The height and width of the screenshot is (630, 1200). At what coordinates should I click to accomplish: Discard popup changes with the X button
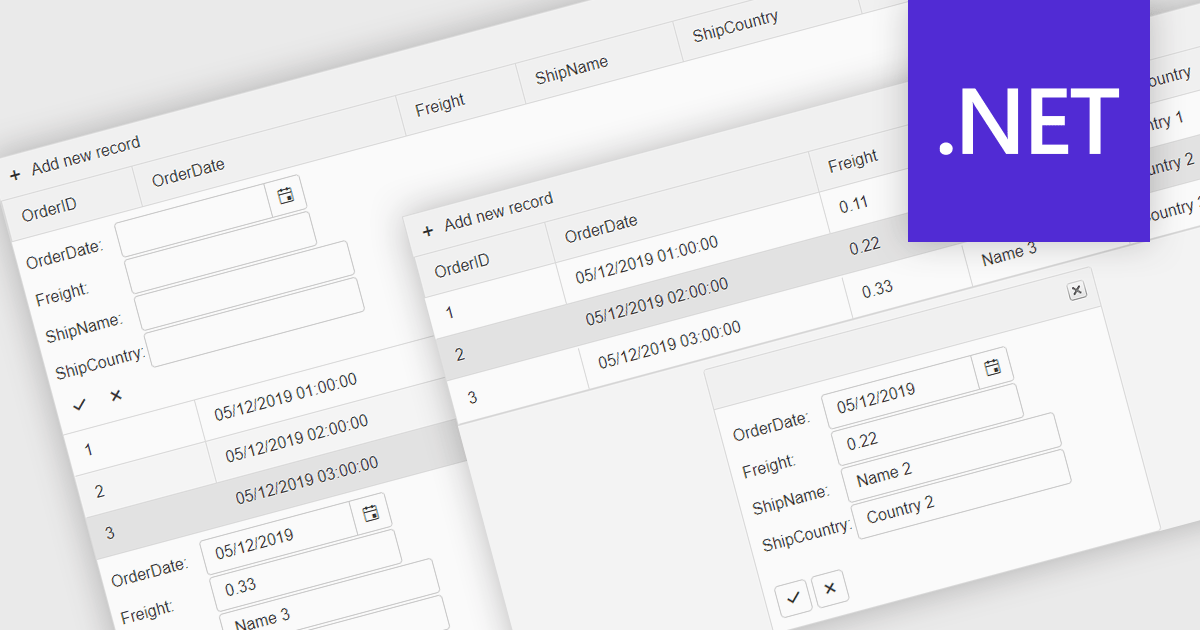pyautogui.click(x=829, y=589)
